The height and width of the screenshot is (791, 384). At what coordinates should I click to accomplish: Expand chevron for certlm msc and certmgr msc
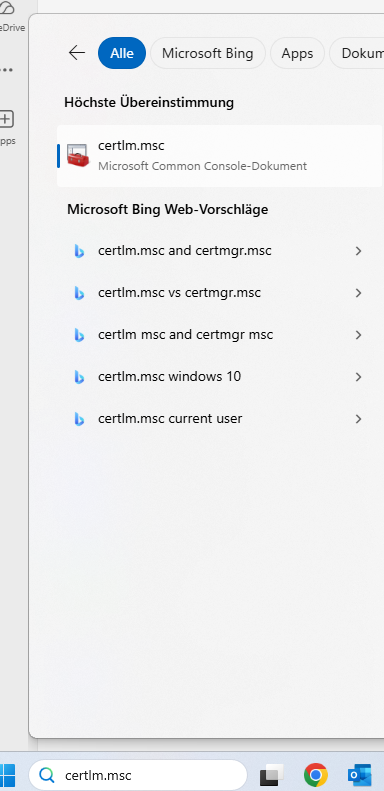[x=358, y=334]
